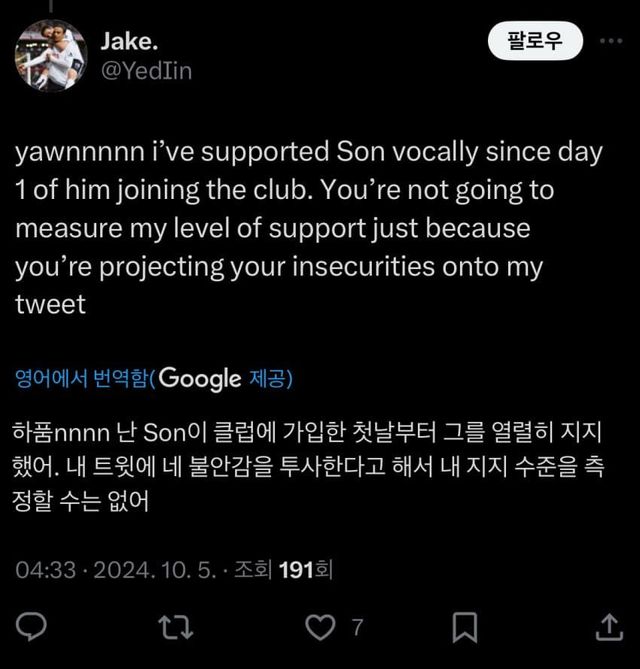Image resolution: width=640 pixels, height=669 pixels.
Task: Click the last word 'tweet' of the English post
Action: click(x=50, y=304)
